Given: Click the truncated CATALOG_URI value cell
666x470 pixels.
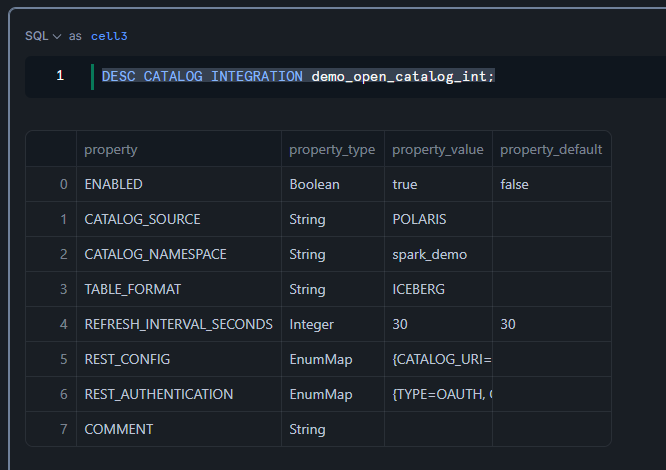Looking at the screenshot, I should coord(438,359).
